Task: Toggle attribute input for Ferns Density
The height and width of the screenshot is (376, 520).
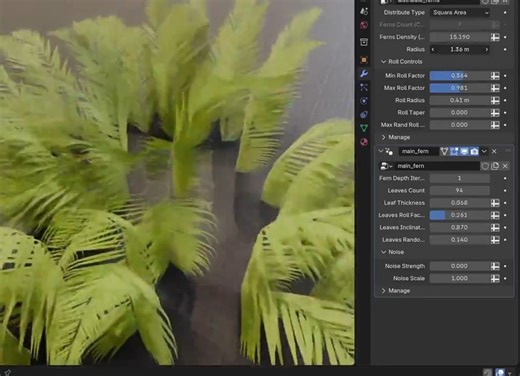Action: (x=495, y=37)
